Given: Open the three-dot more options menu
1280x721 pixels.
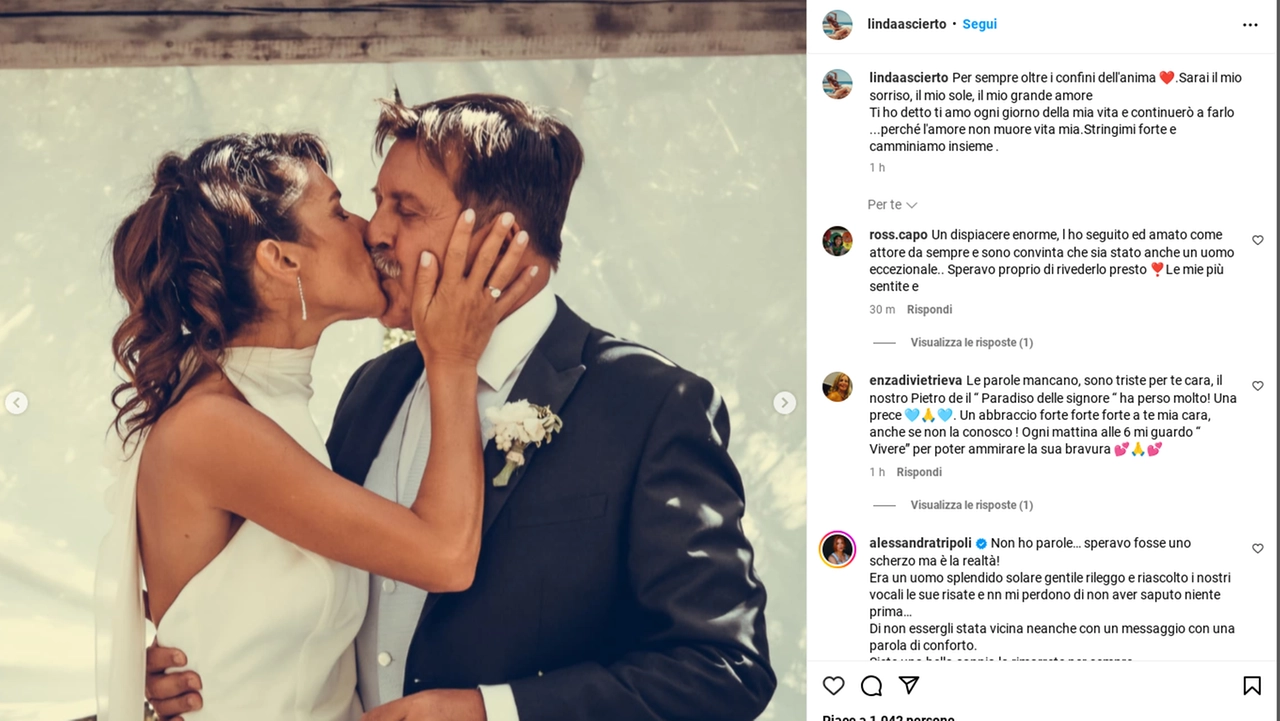Looking at the screenshot, I should tap(1250, 25).
